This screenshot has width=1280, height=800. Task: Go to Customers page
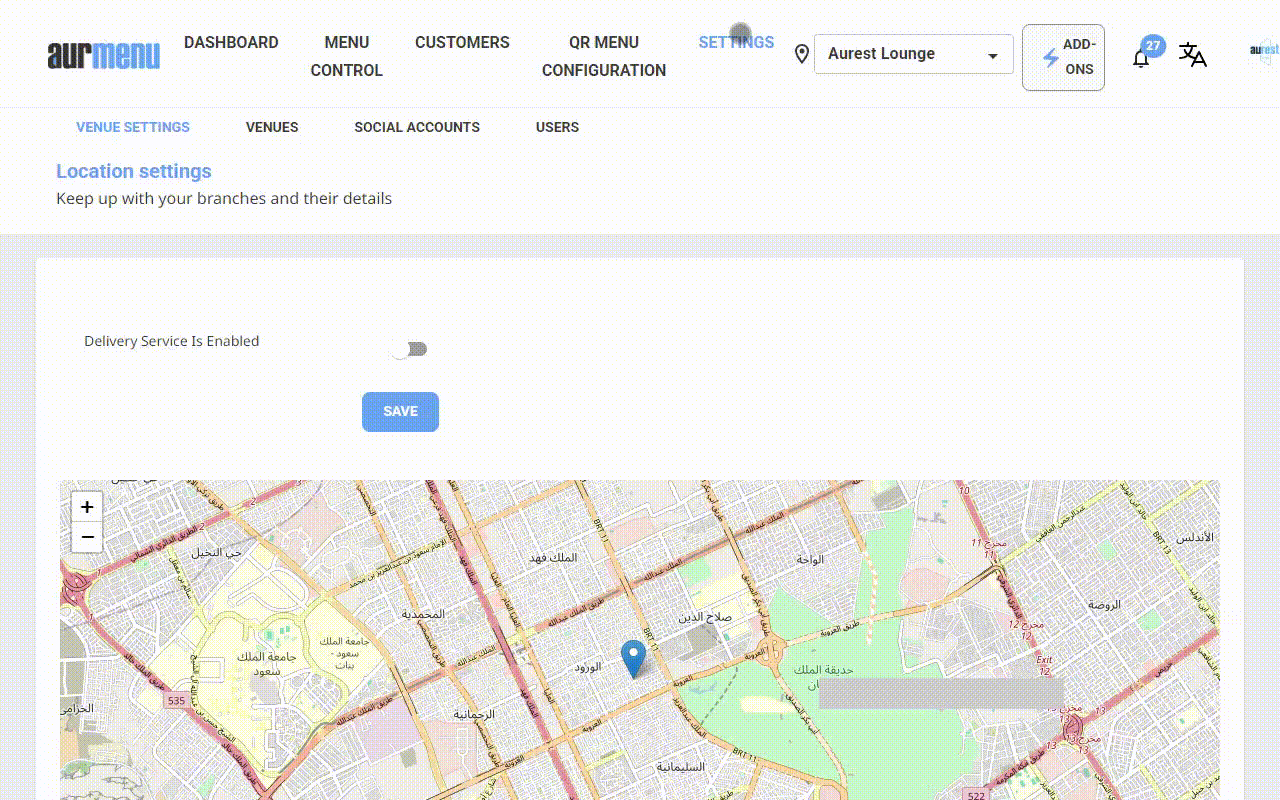(462, 42)
